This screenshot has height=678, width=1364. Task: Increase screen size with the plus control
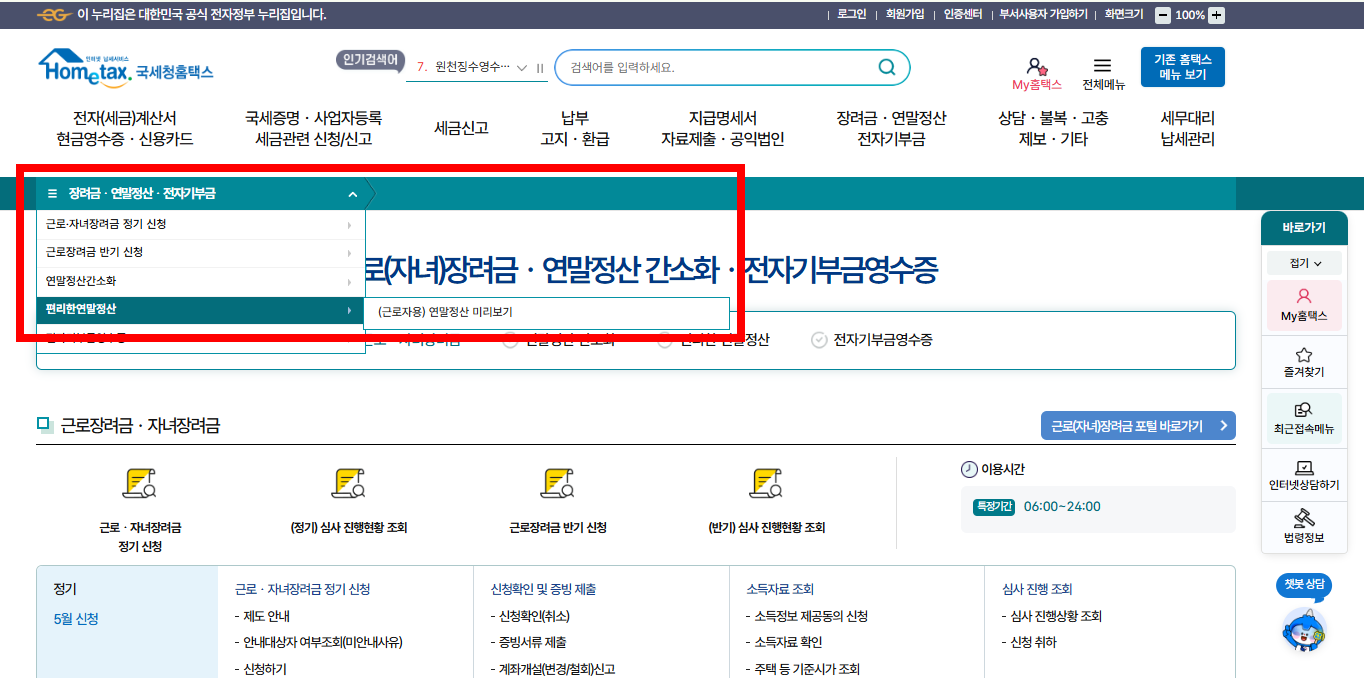pos(1216,14)
